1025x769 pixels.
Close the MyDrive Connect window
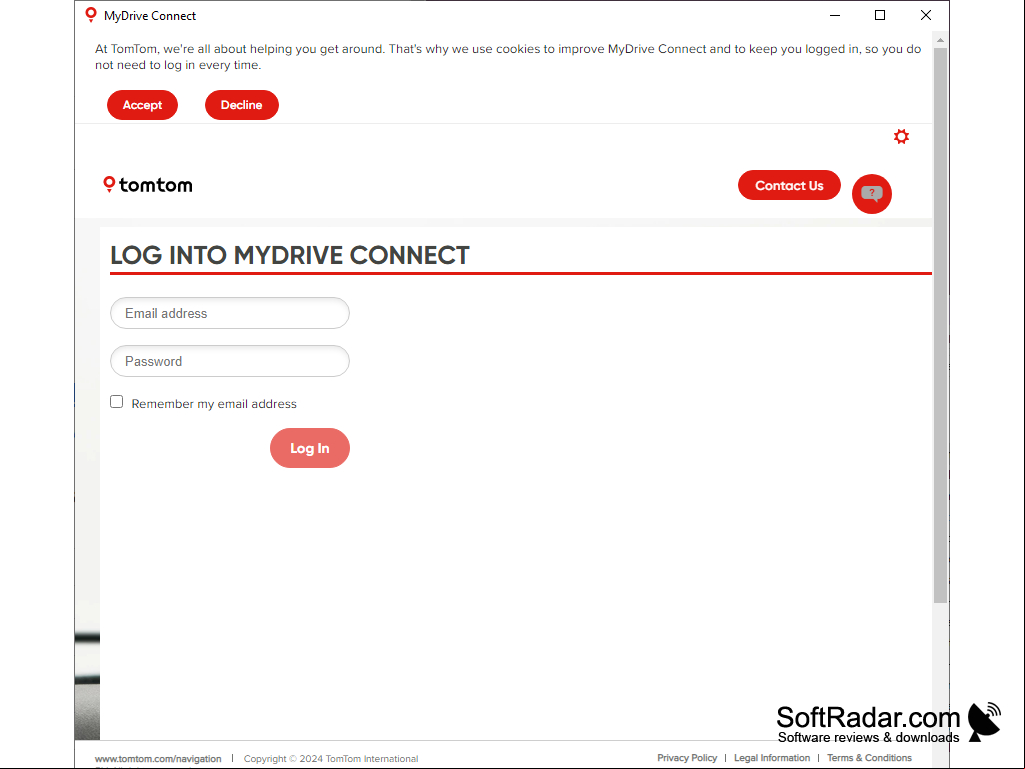point(926,15)
